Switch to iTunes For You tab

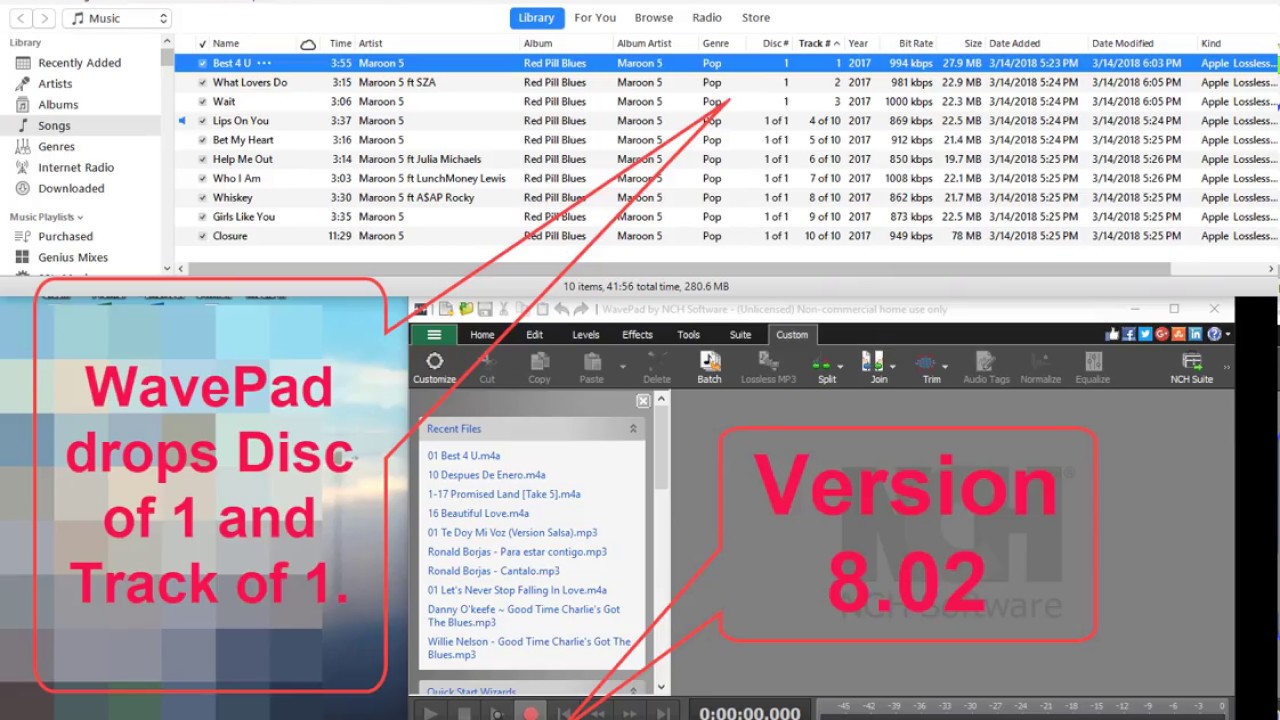[595, 17]
